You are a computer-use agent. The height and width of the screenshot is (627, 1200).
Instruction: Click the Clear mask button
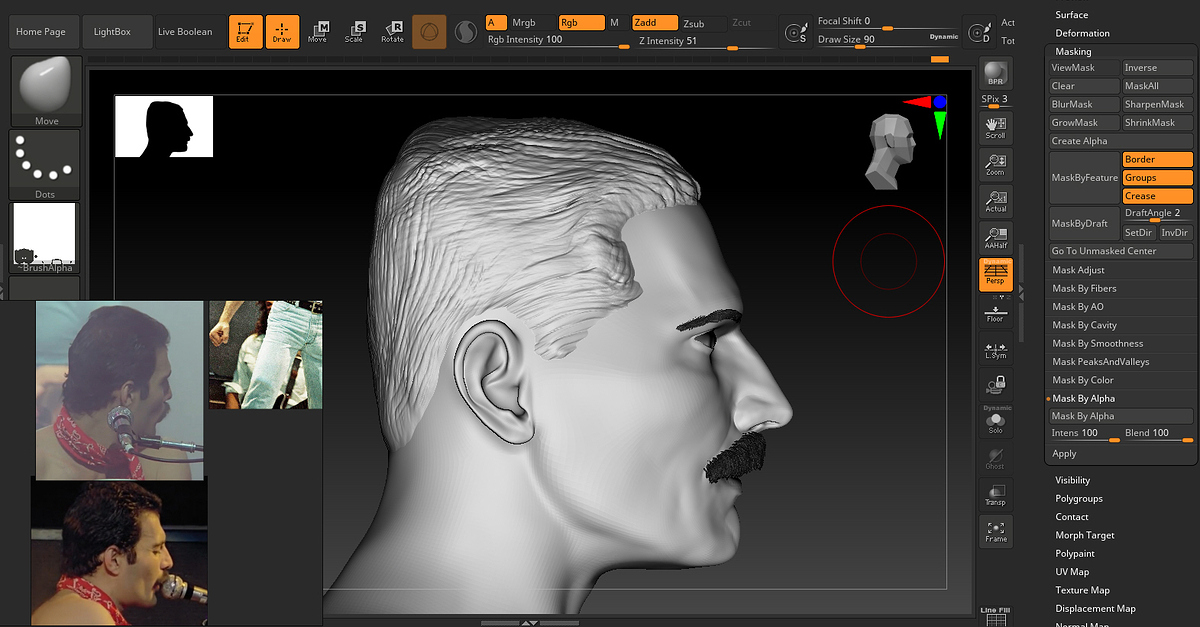pyautogui.click(x=1084, y=86)
